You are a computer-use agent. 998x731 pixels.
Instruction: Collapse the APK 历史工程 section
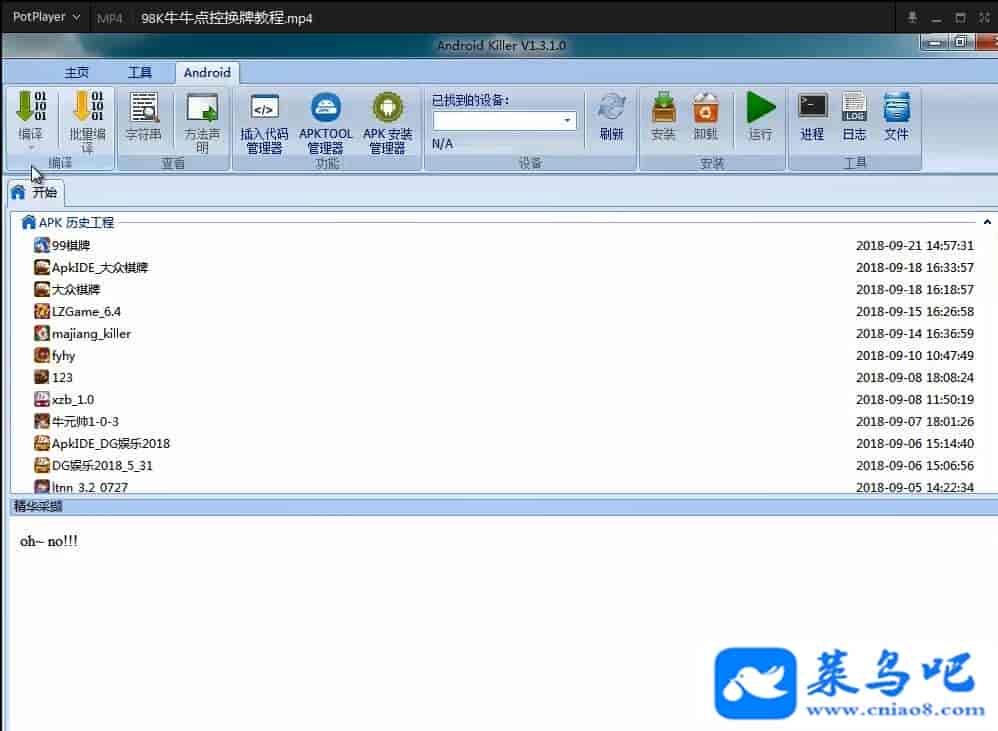coord(987,223)
